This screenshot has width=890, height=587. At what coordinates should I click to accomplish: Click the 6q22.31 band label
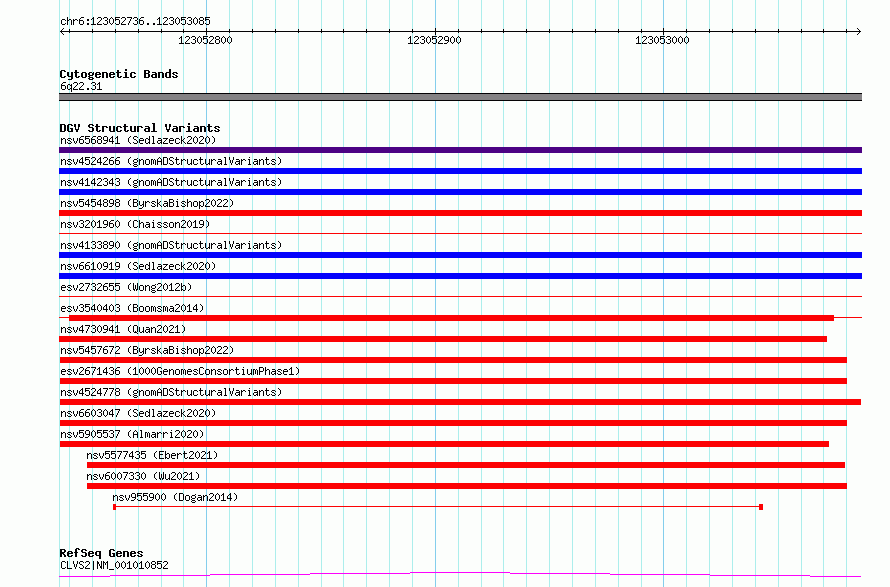click(81, 86)
